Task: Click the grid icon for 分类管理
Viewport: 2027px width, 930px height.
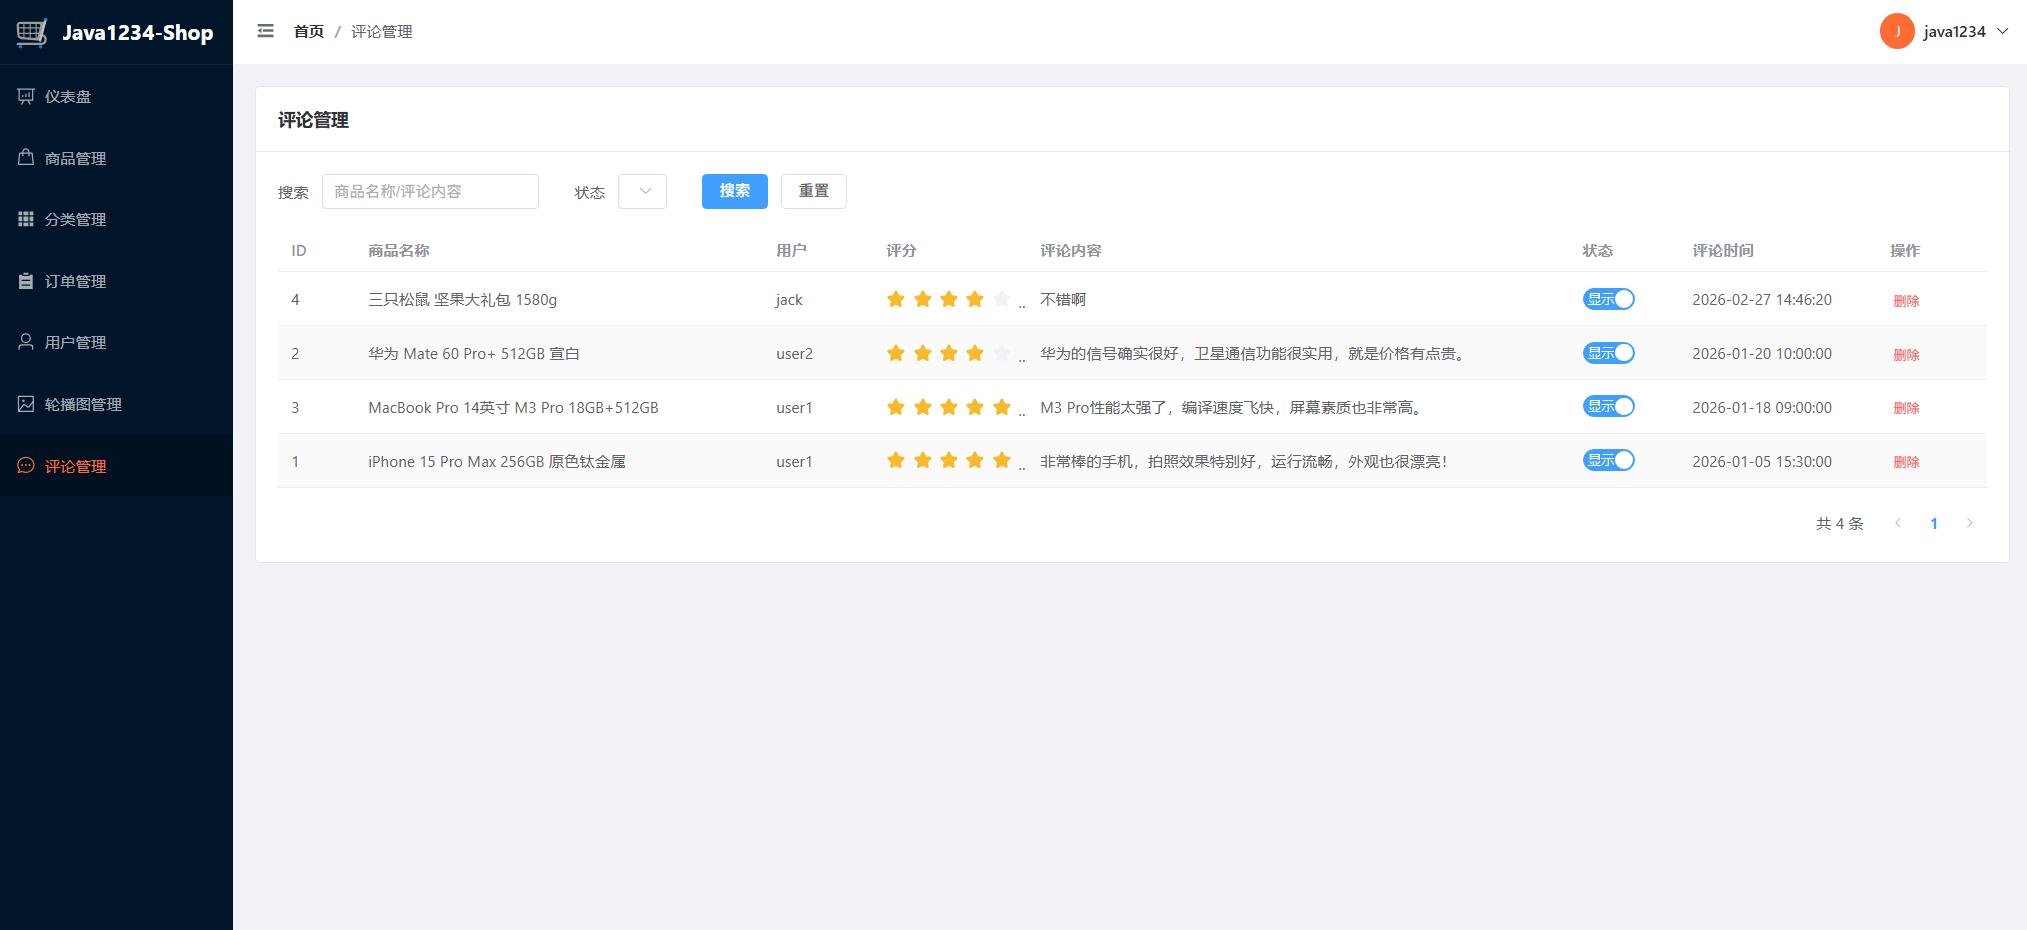Action: coord(26,219)
